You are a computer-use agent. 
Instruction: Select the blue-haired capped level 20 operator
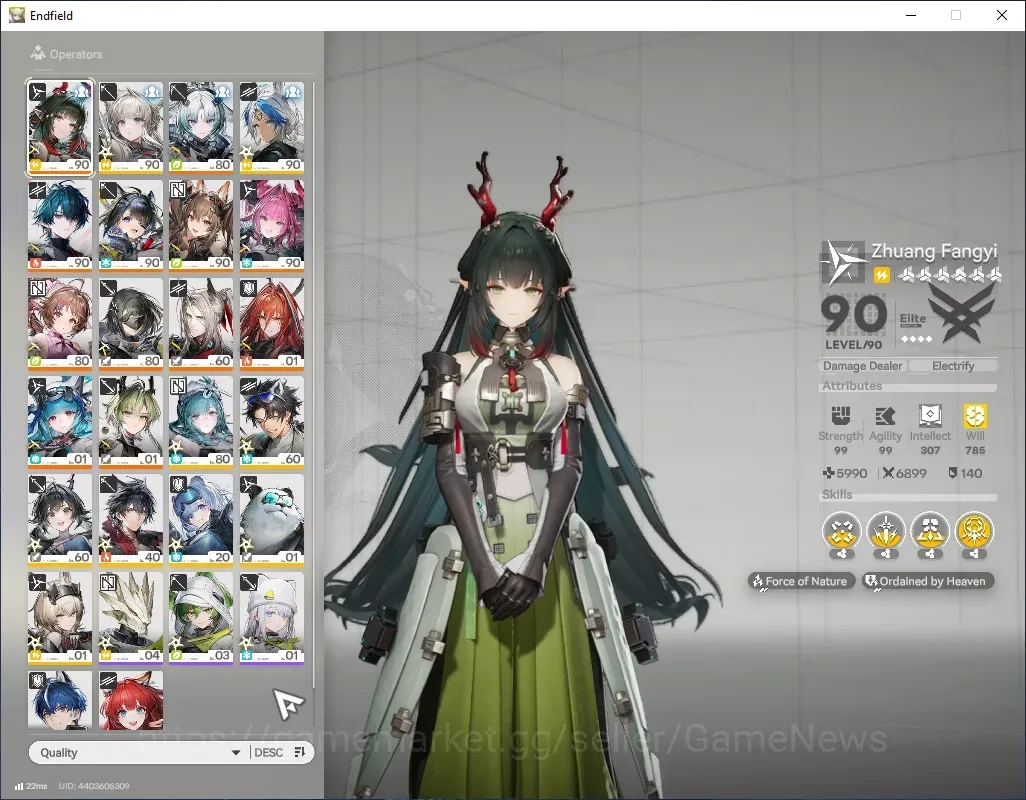click(x=201, y=520)
